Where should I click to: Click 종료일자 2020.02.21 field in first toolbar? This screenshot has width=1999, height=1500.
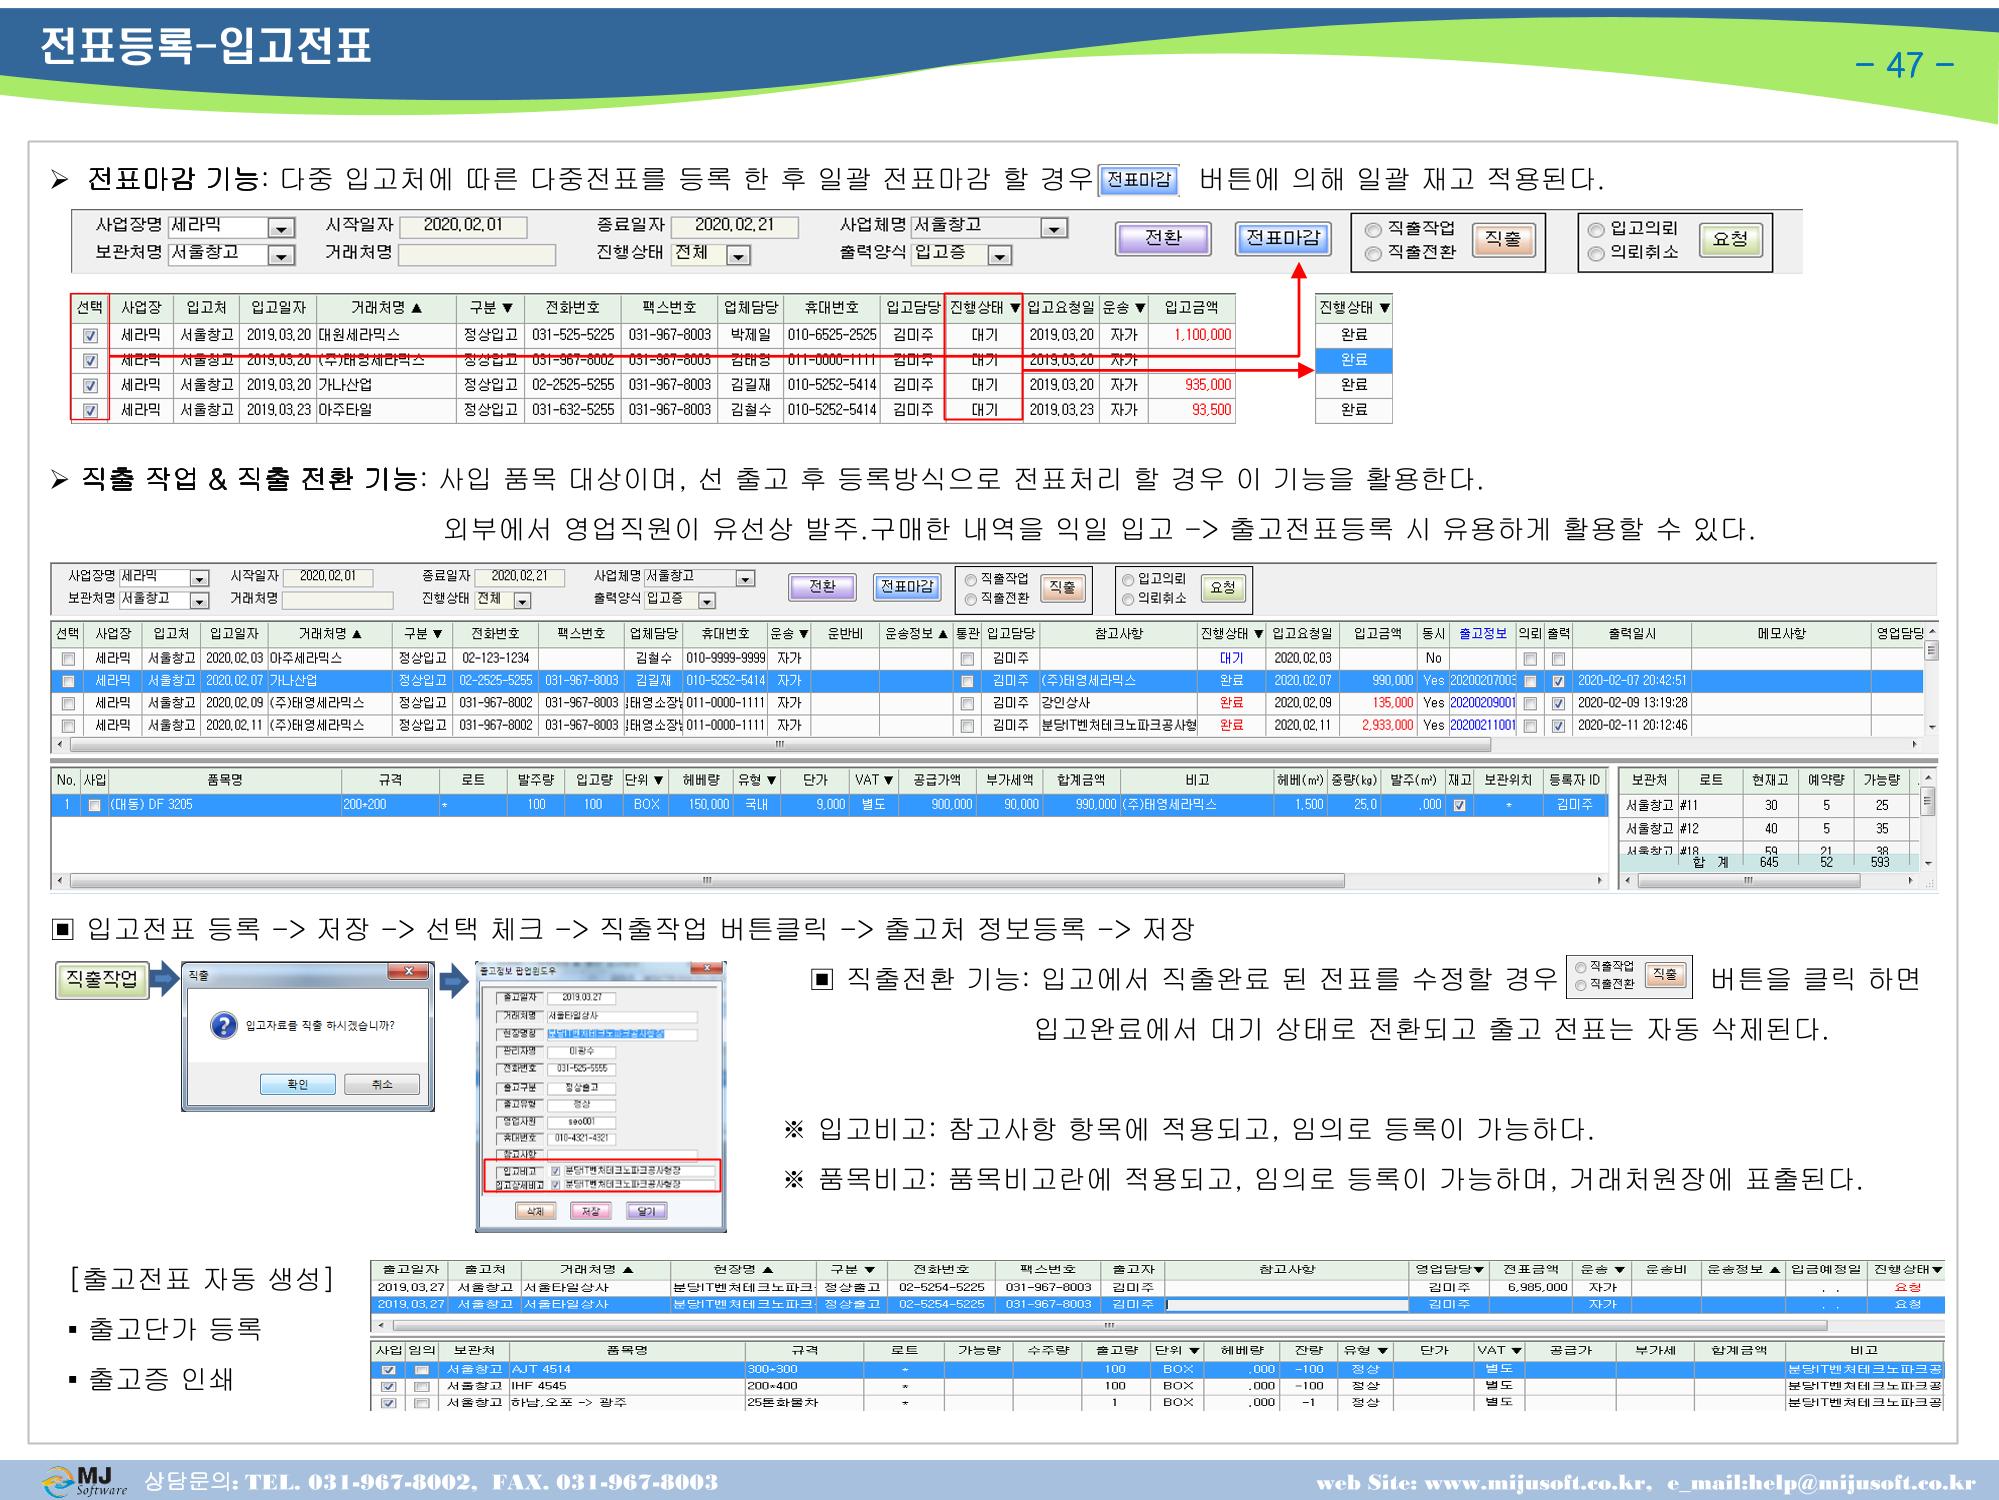734,227
